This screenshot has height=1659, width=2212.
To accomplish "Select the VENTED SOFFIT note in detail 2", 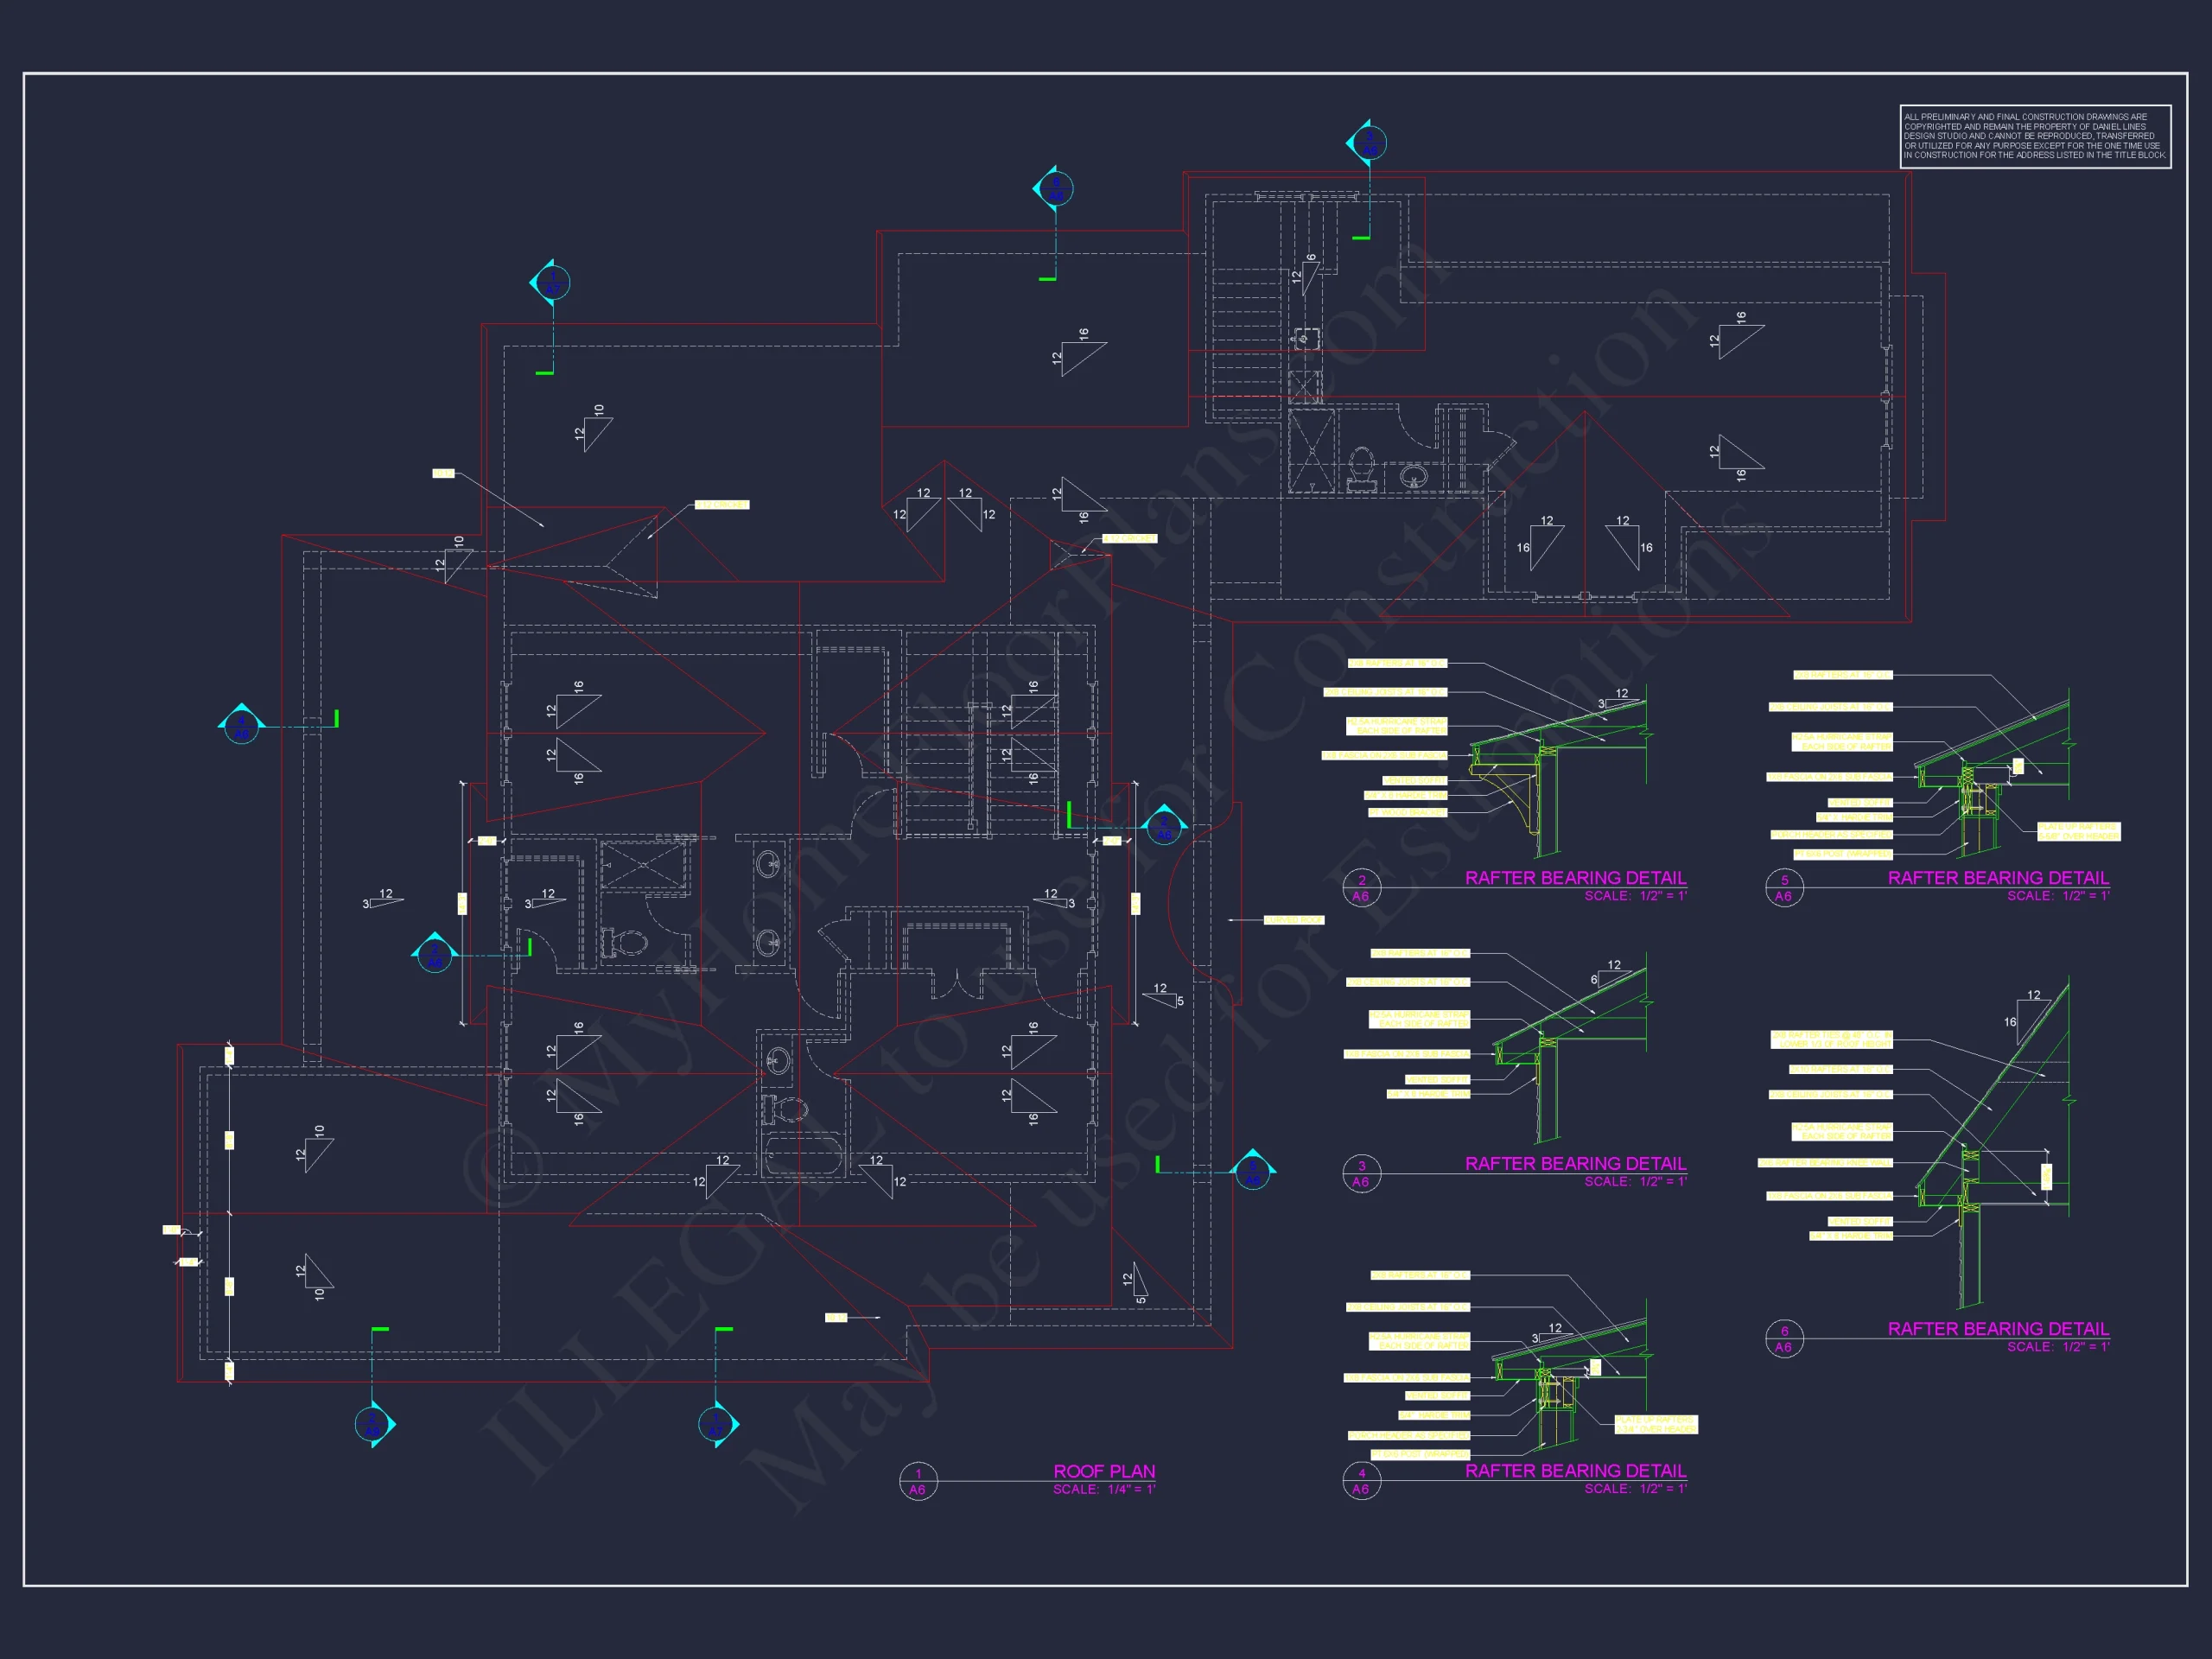I will point(1415,780).
